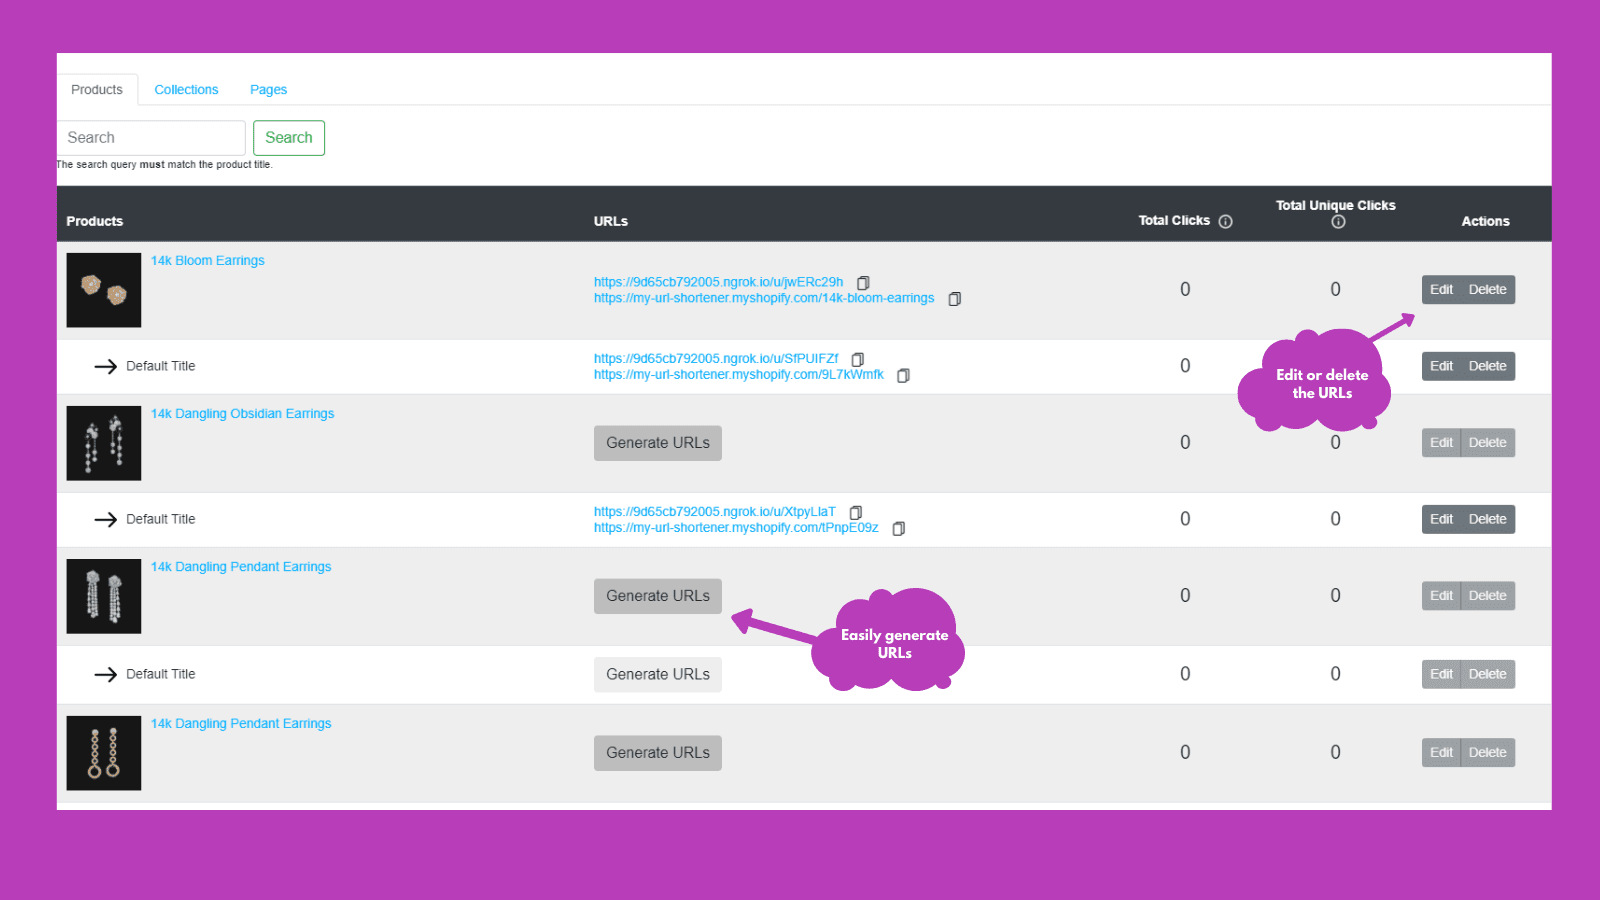This screenshot has width=1600, height=900.
Task: Click the product search input field
Action: click(x=150, y=137)
